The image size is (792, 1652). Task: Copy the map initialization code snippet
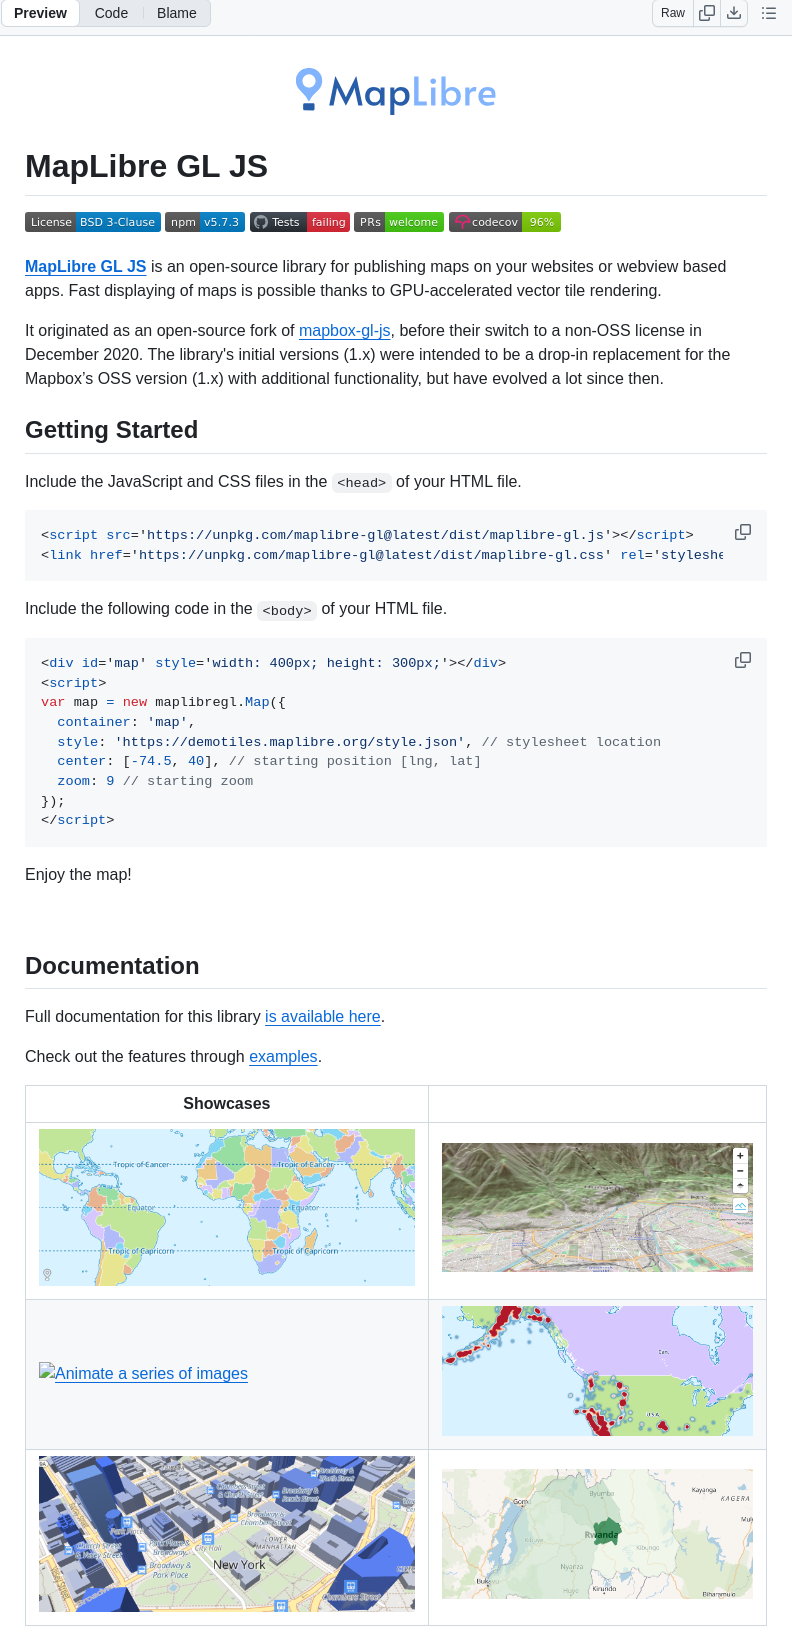742,660
